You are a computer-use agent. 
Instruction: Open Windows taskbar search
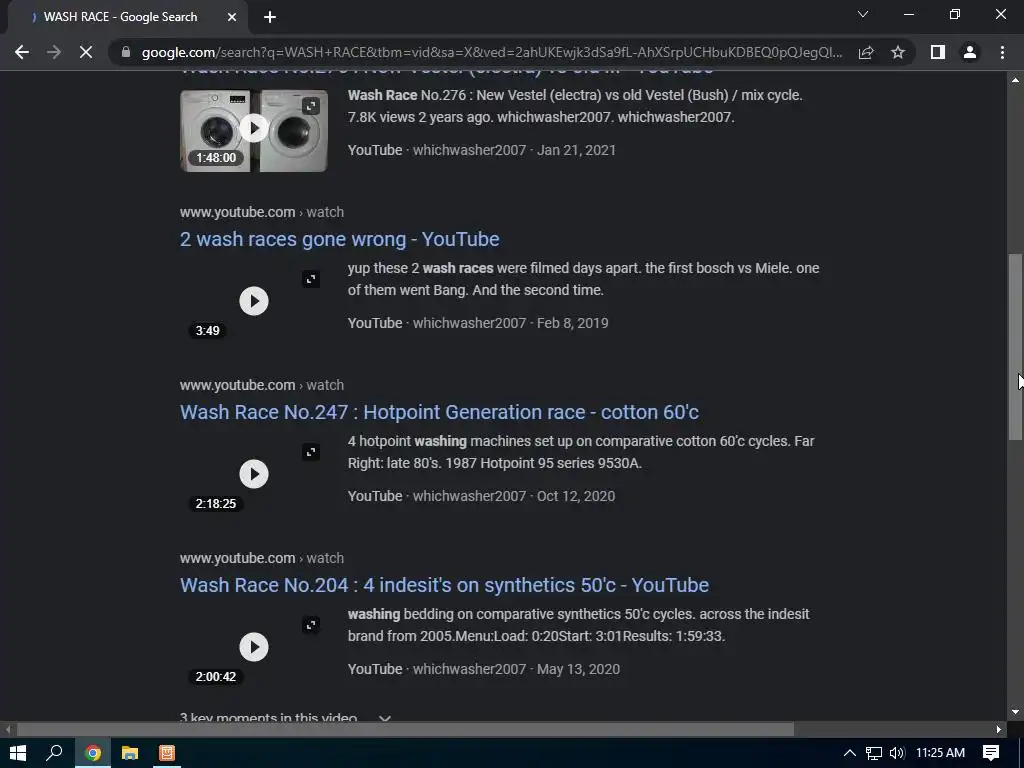[x=54, y=753]
